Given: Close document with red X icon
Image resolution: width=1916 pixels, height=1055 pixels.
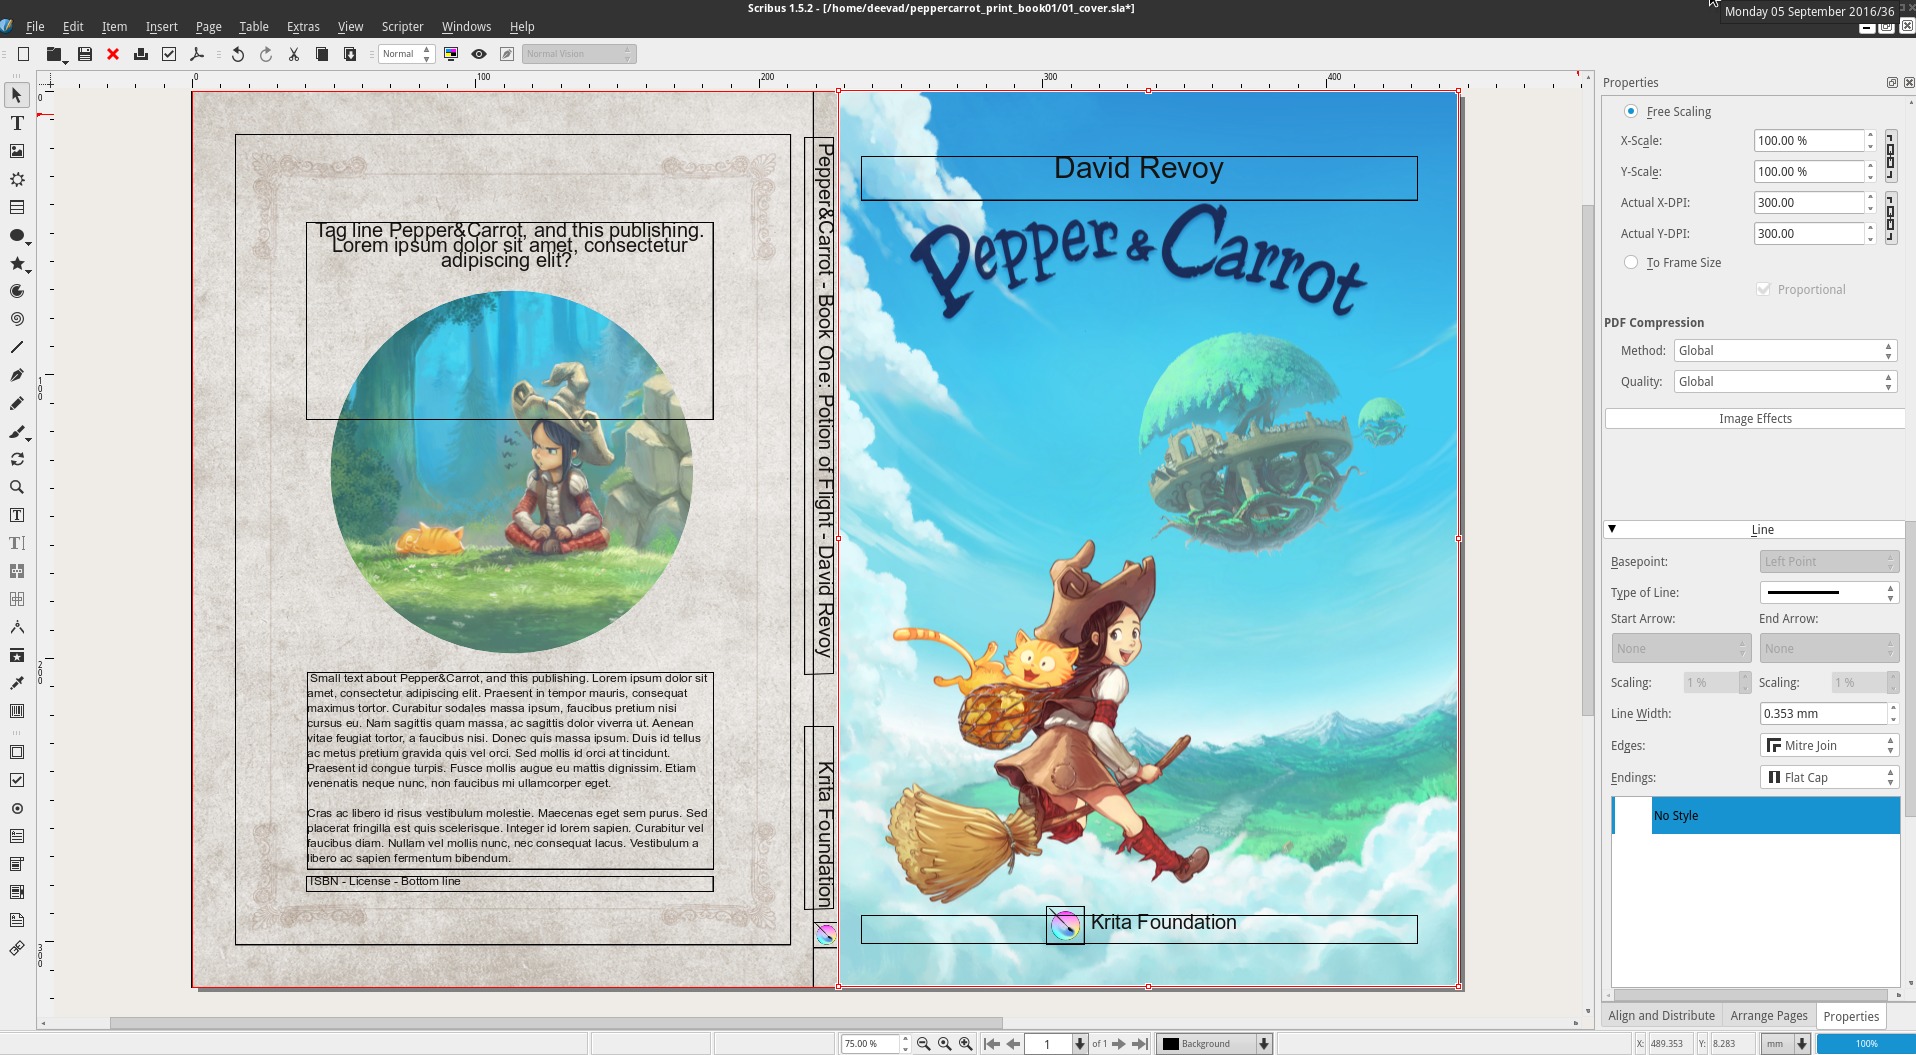Looking at the screenshot, I should tap(113, 54).
